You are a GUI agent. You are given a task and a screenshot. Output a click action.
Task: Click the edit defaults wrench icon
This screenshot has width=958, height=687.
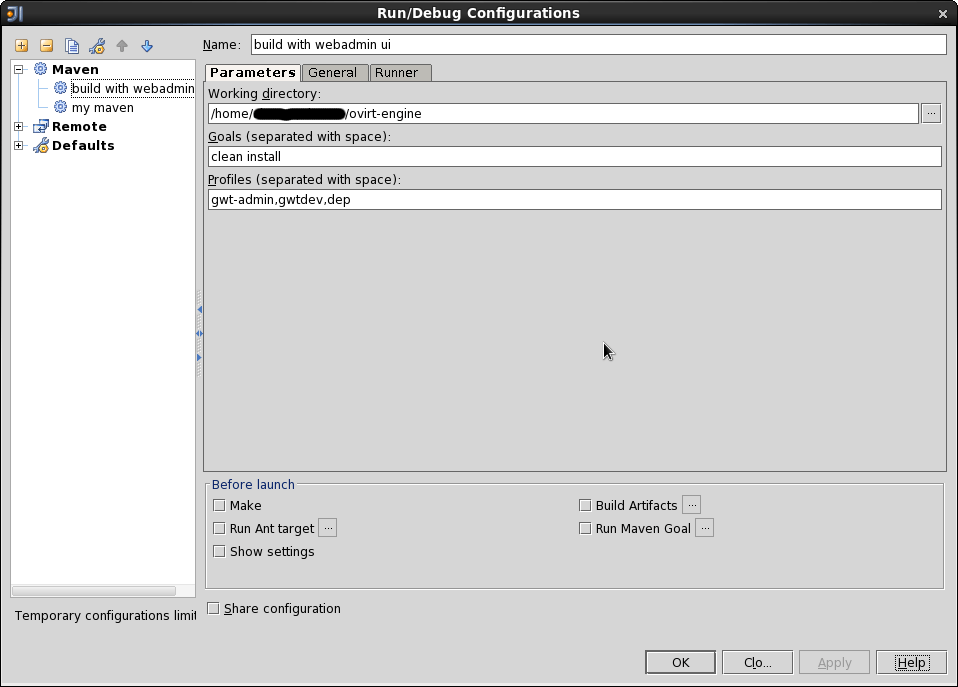97,46
